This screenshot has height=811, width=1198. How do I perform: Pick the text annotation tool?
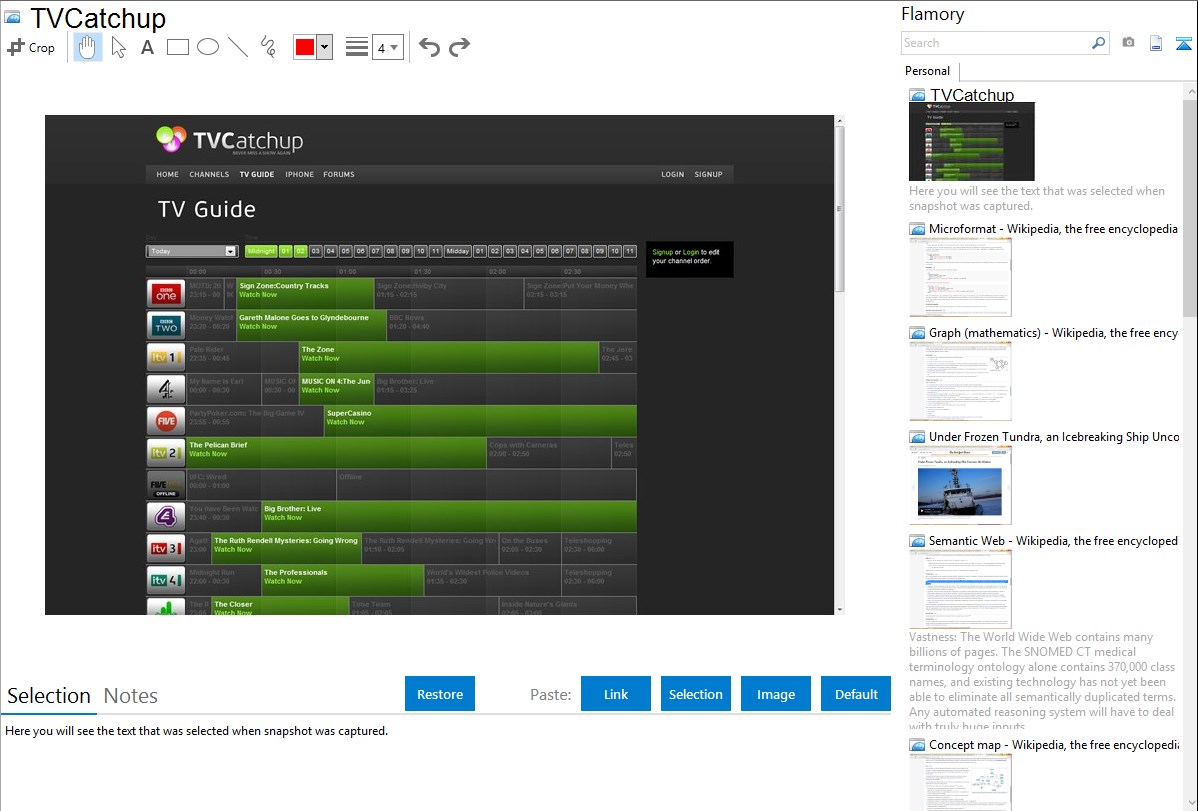pyautogui.click(x=147, y=47)
